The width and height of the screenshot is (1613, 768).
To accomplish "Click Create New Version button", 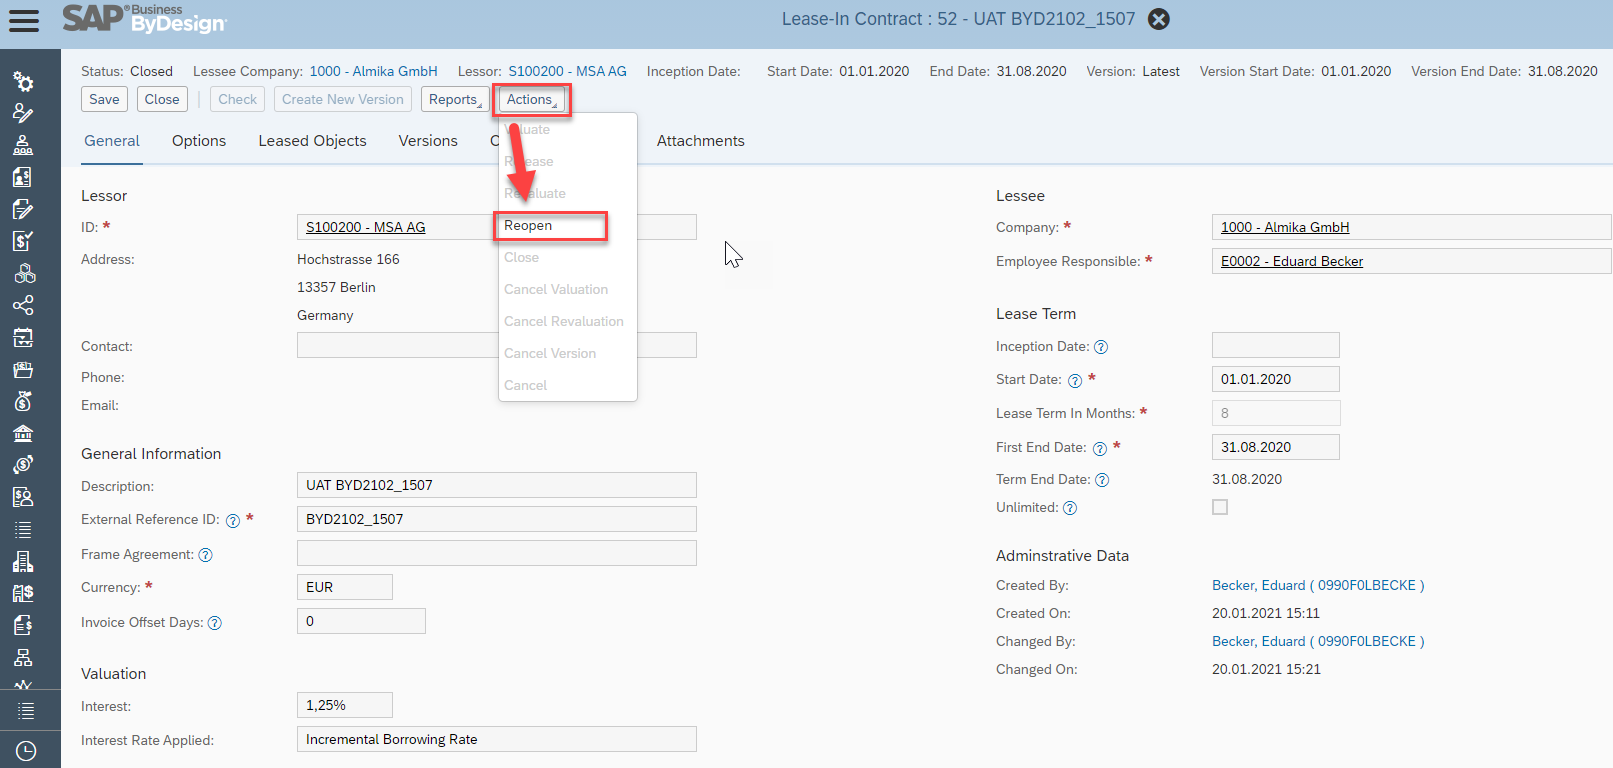I will (343, 99).
